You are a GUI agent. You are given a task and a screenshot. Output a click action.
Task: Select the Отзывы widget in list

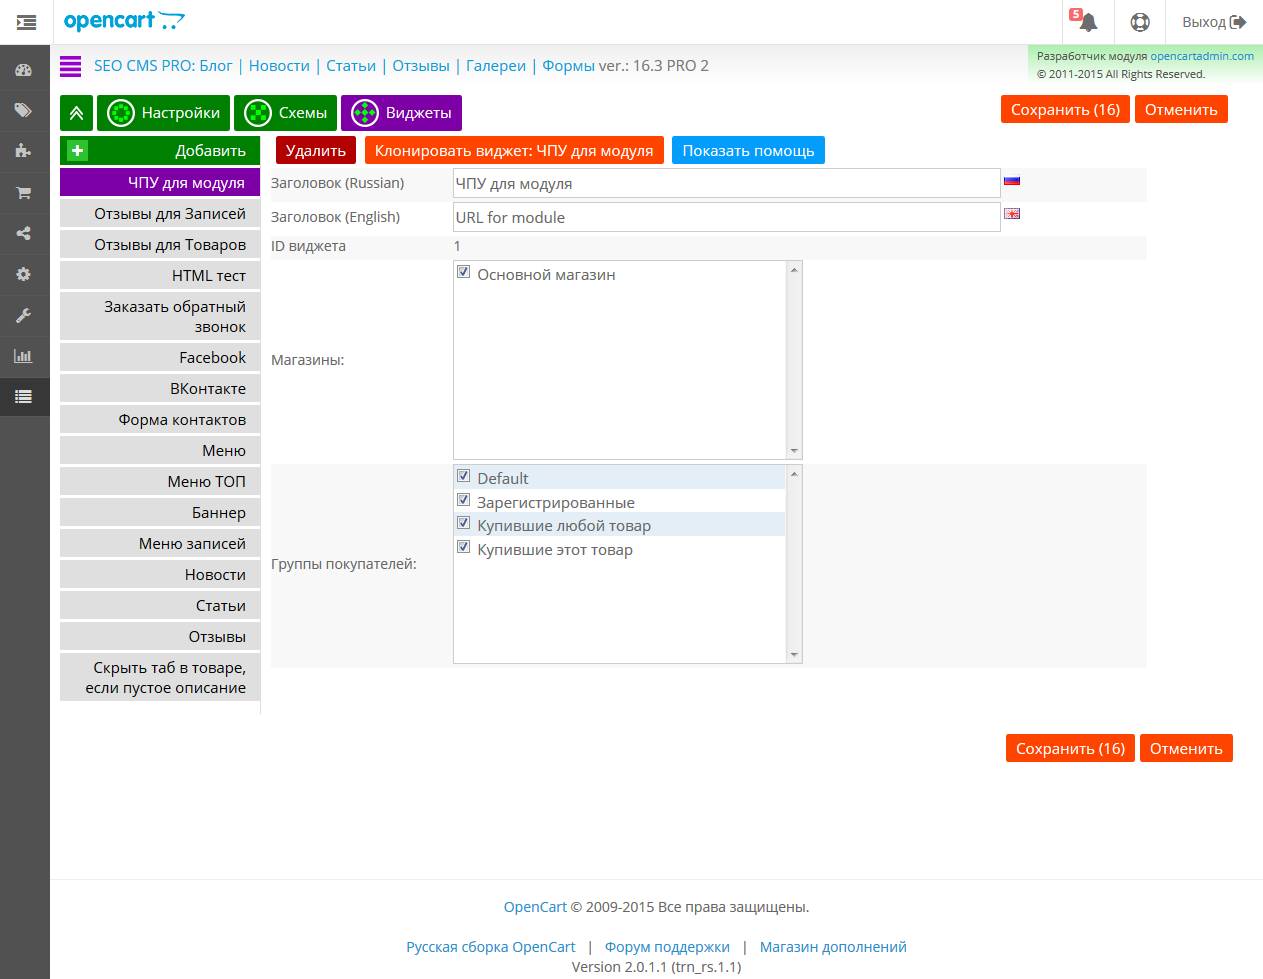160,636
